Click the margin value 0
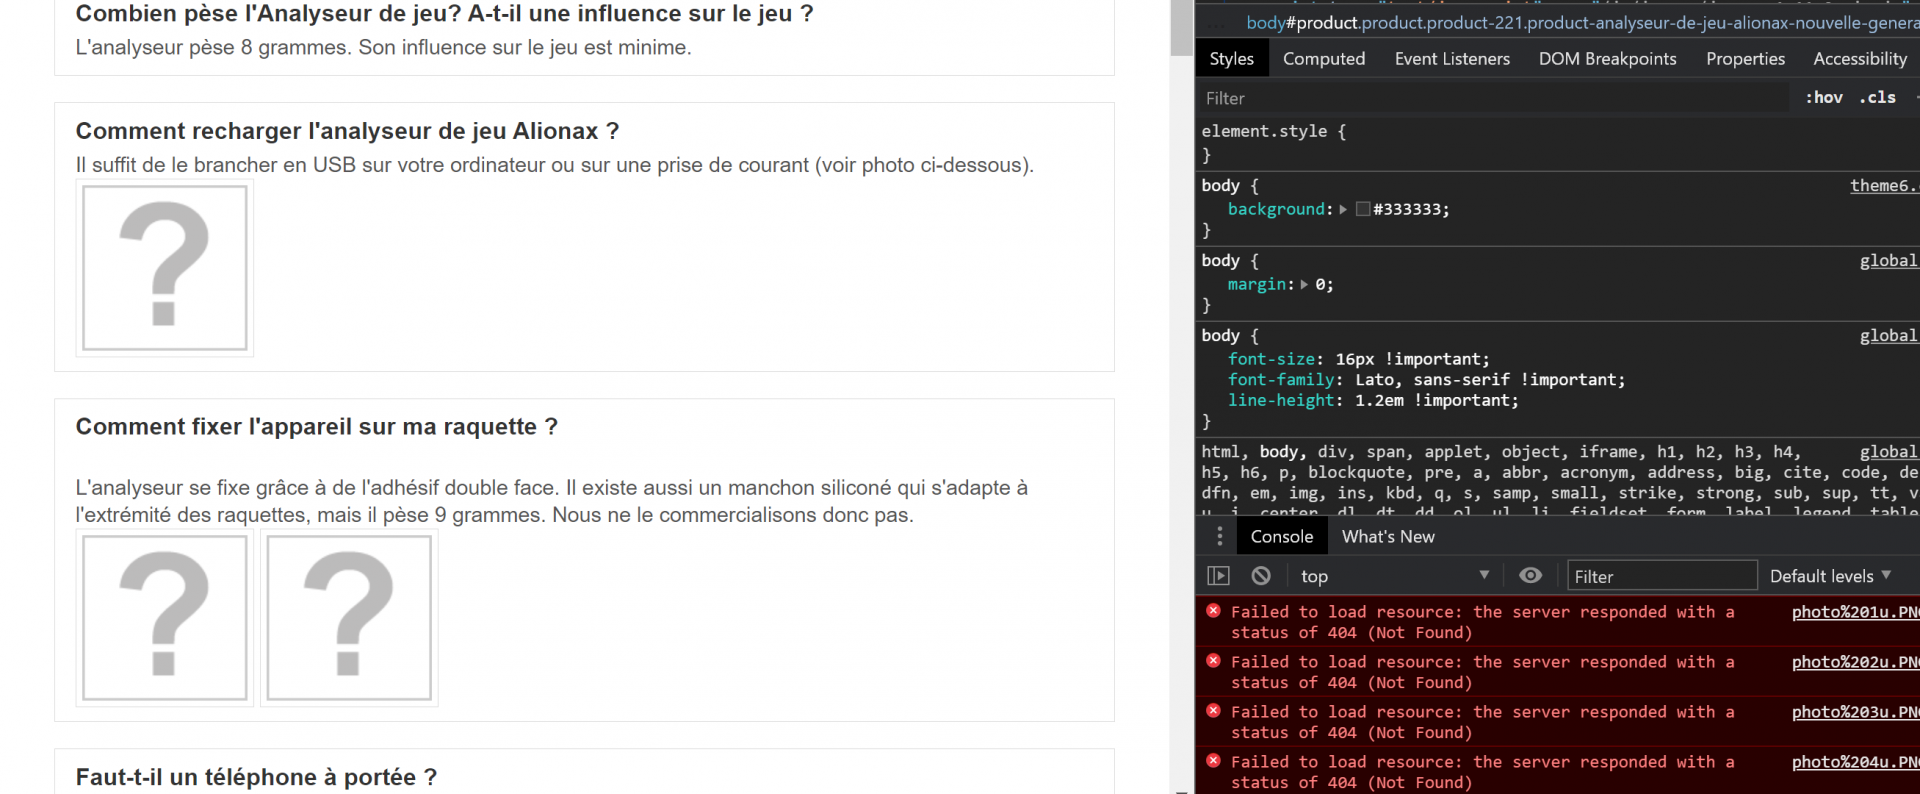The width and height of the screenshot is (1920, 794). click(1320, 284)
